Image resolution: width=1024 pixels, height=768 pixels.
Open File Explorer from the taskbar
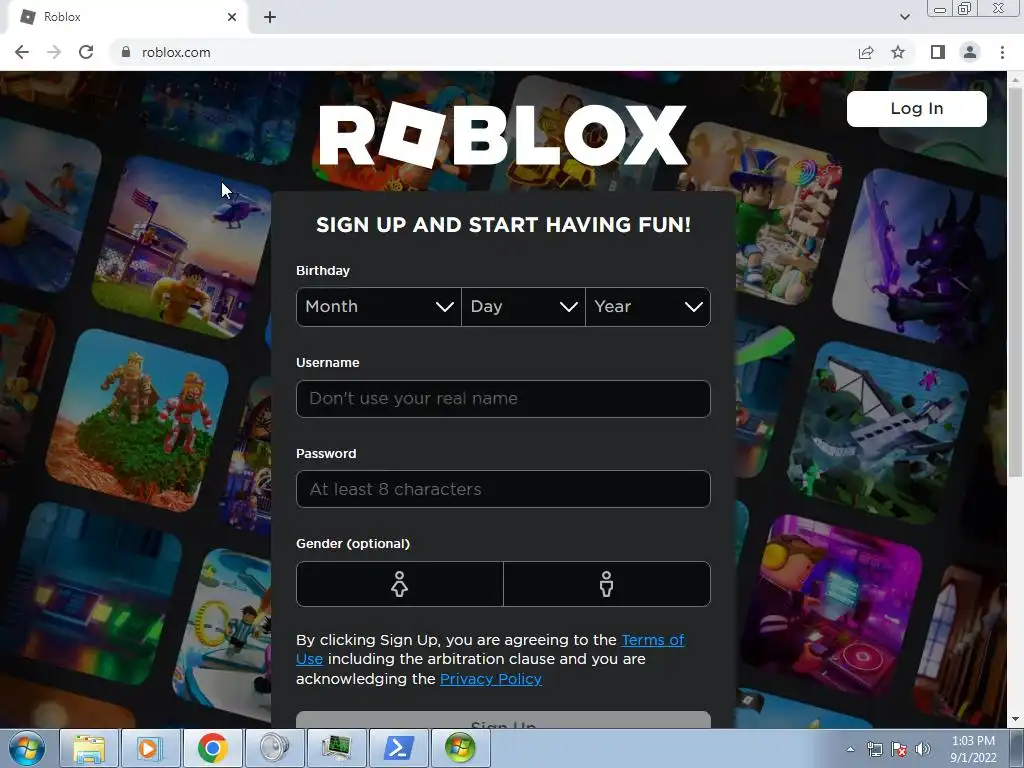tap(89, 748)
